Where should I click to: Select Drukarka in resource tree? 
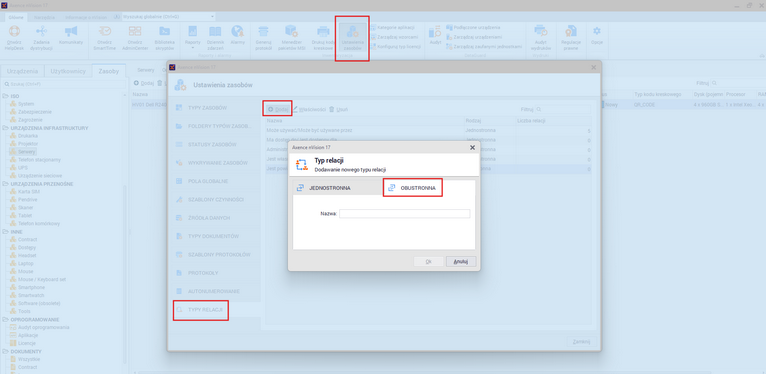click(x=28, y=136)
